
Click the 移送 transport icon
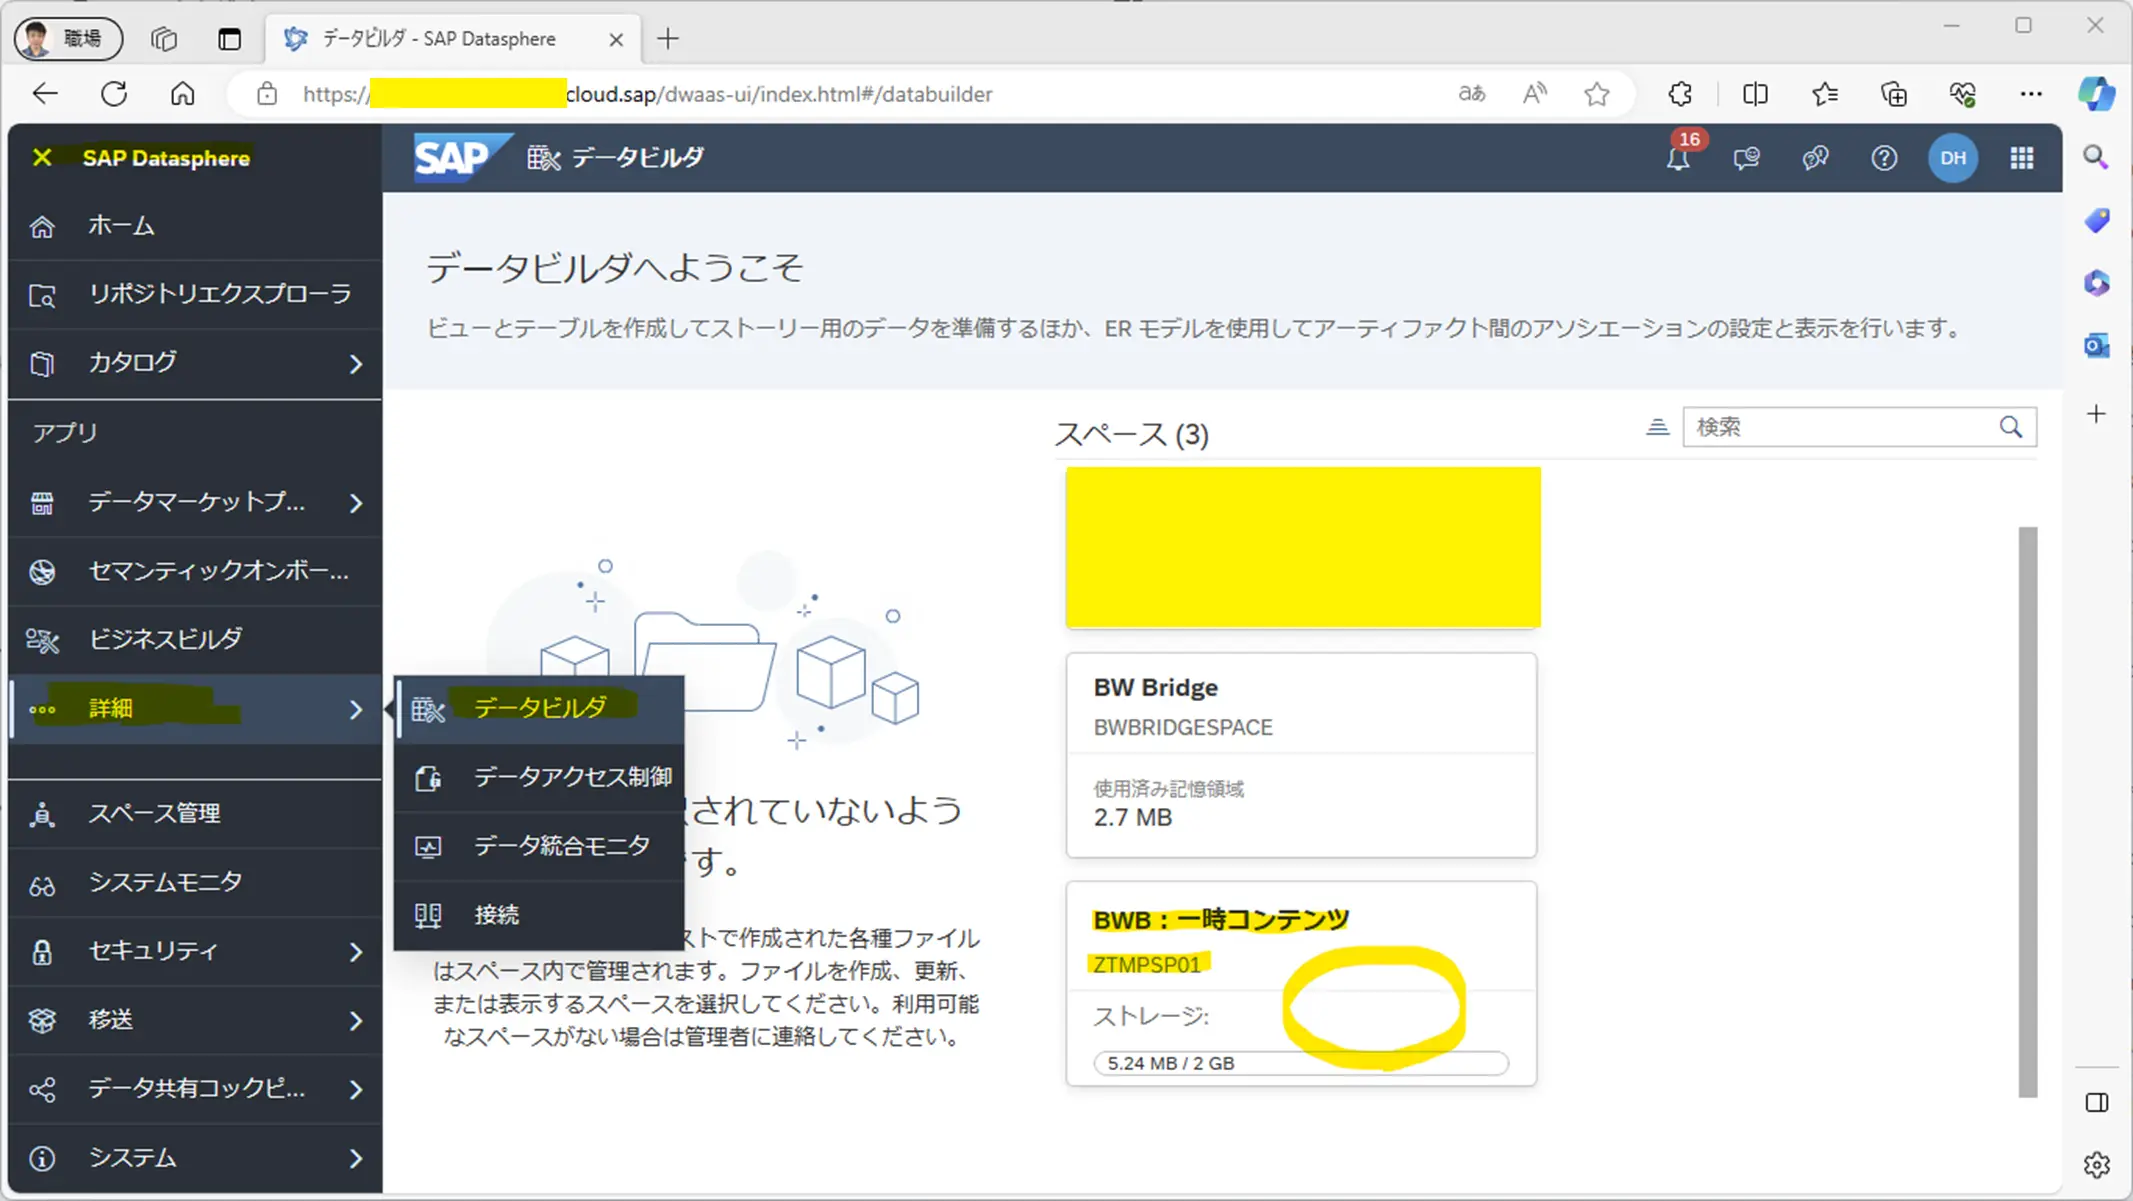click(42, 1021)
